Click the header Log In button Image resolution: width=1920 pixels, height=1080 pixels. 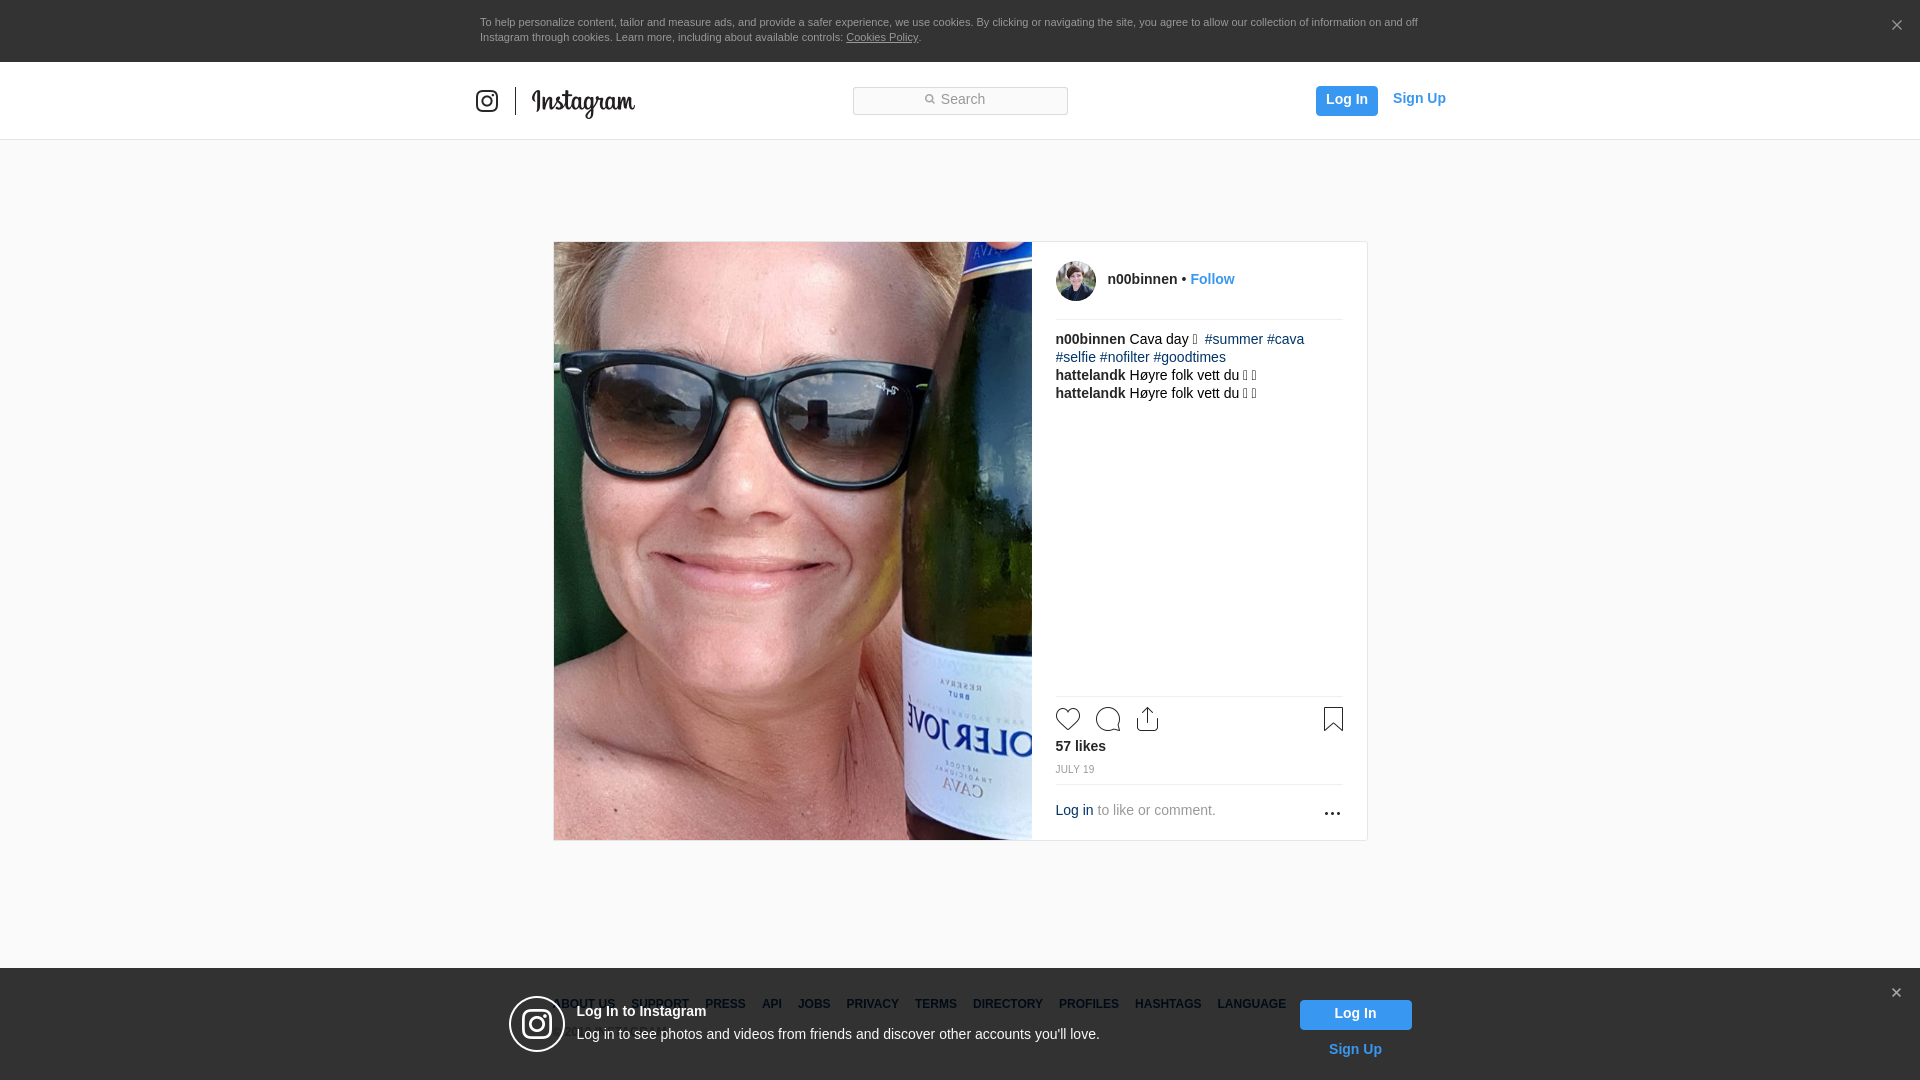coord(1346,100)
